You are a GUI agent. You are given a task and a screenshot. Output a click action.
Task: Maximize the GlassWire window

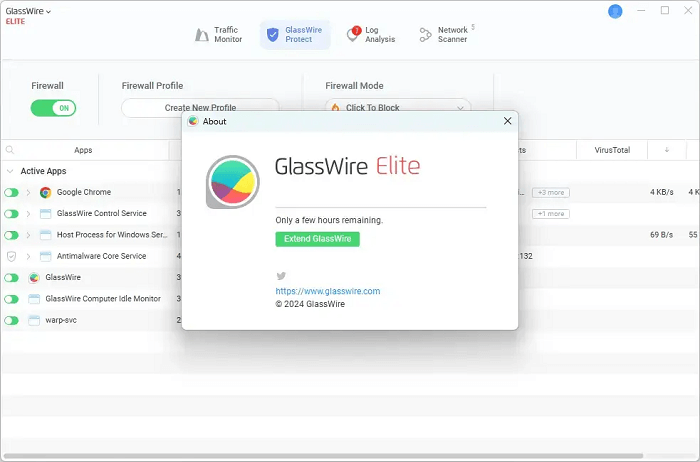tap(665, 10)
